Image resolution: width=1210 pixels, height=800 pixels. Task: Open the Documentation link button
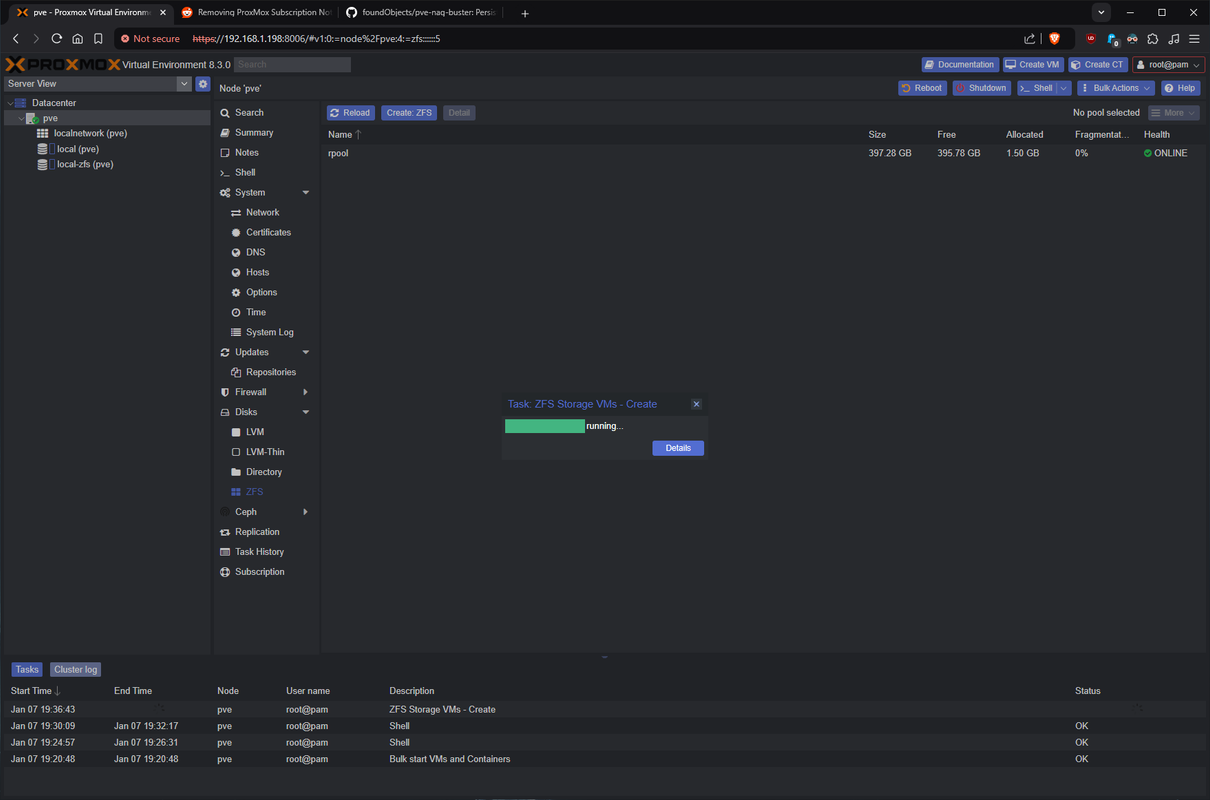(x=959, y=64)
